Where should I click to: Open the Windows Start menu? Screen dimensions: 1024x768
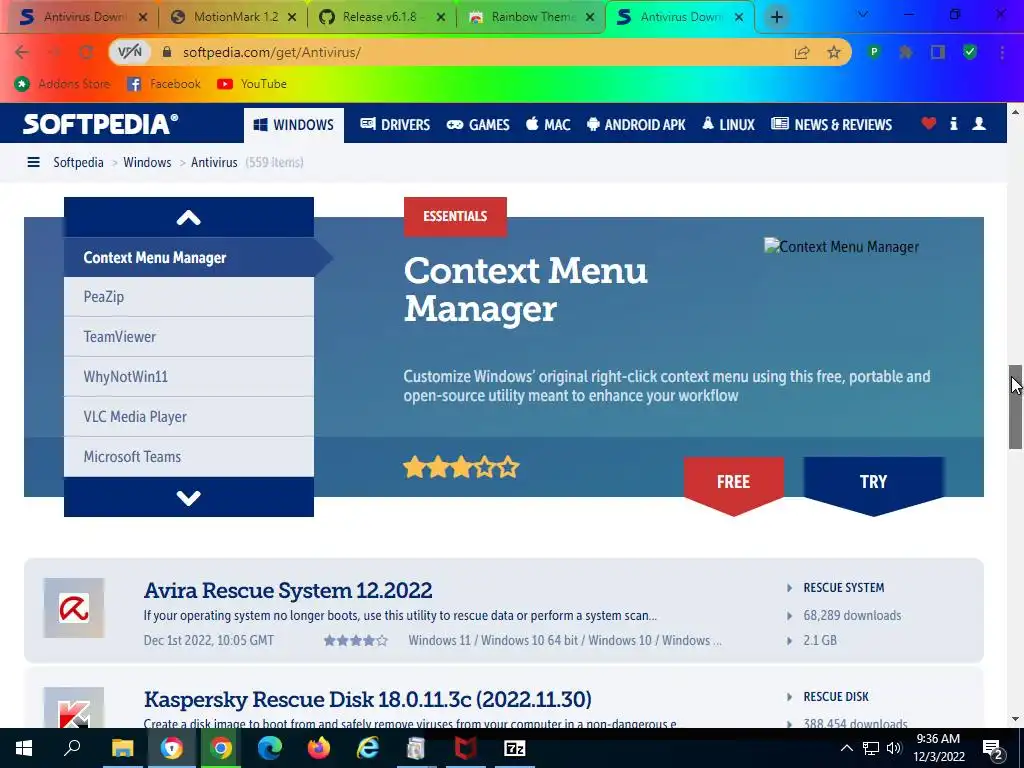24,748
